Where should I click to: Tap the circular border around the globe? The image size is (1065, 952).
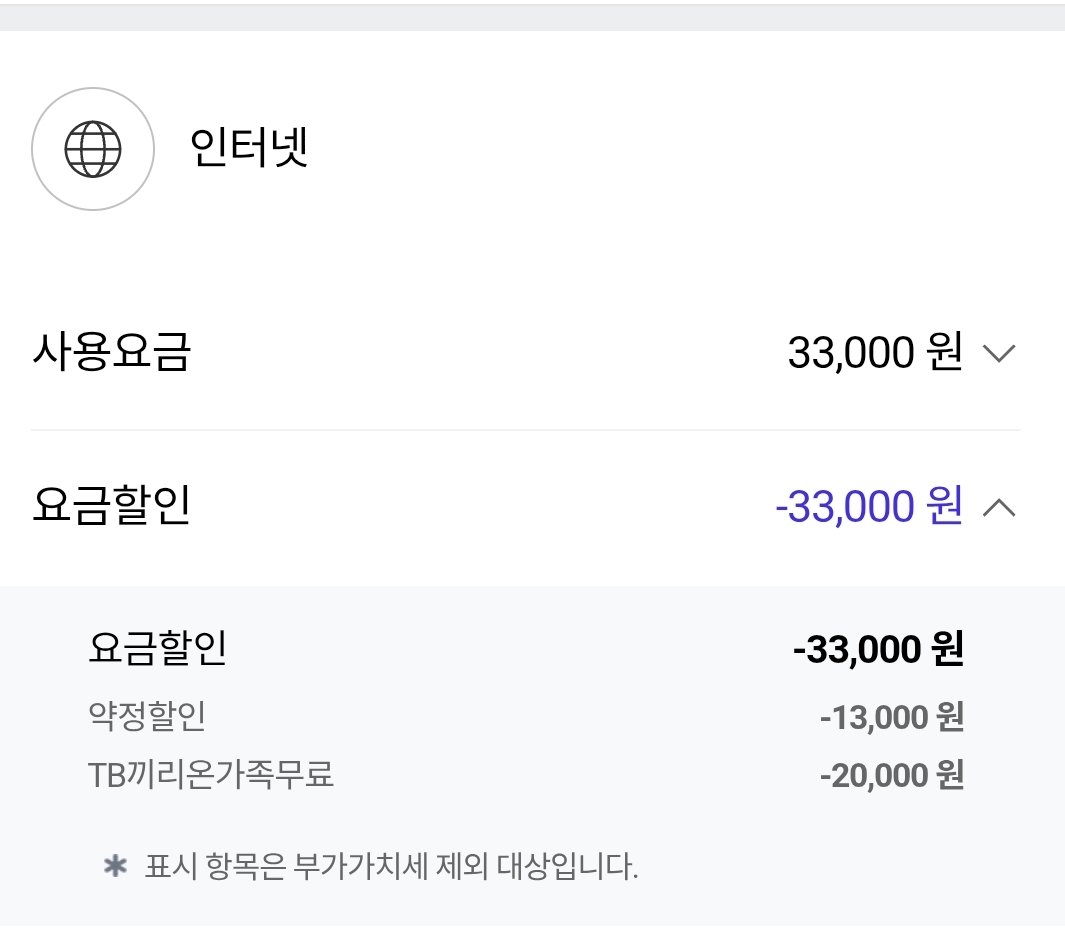click(93, 89)
